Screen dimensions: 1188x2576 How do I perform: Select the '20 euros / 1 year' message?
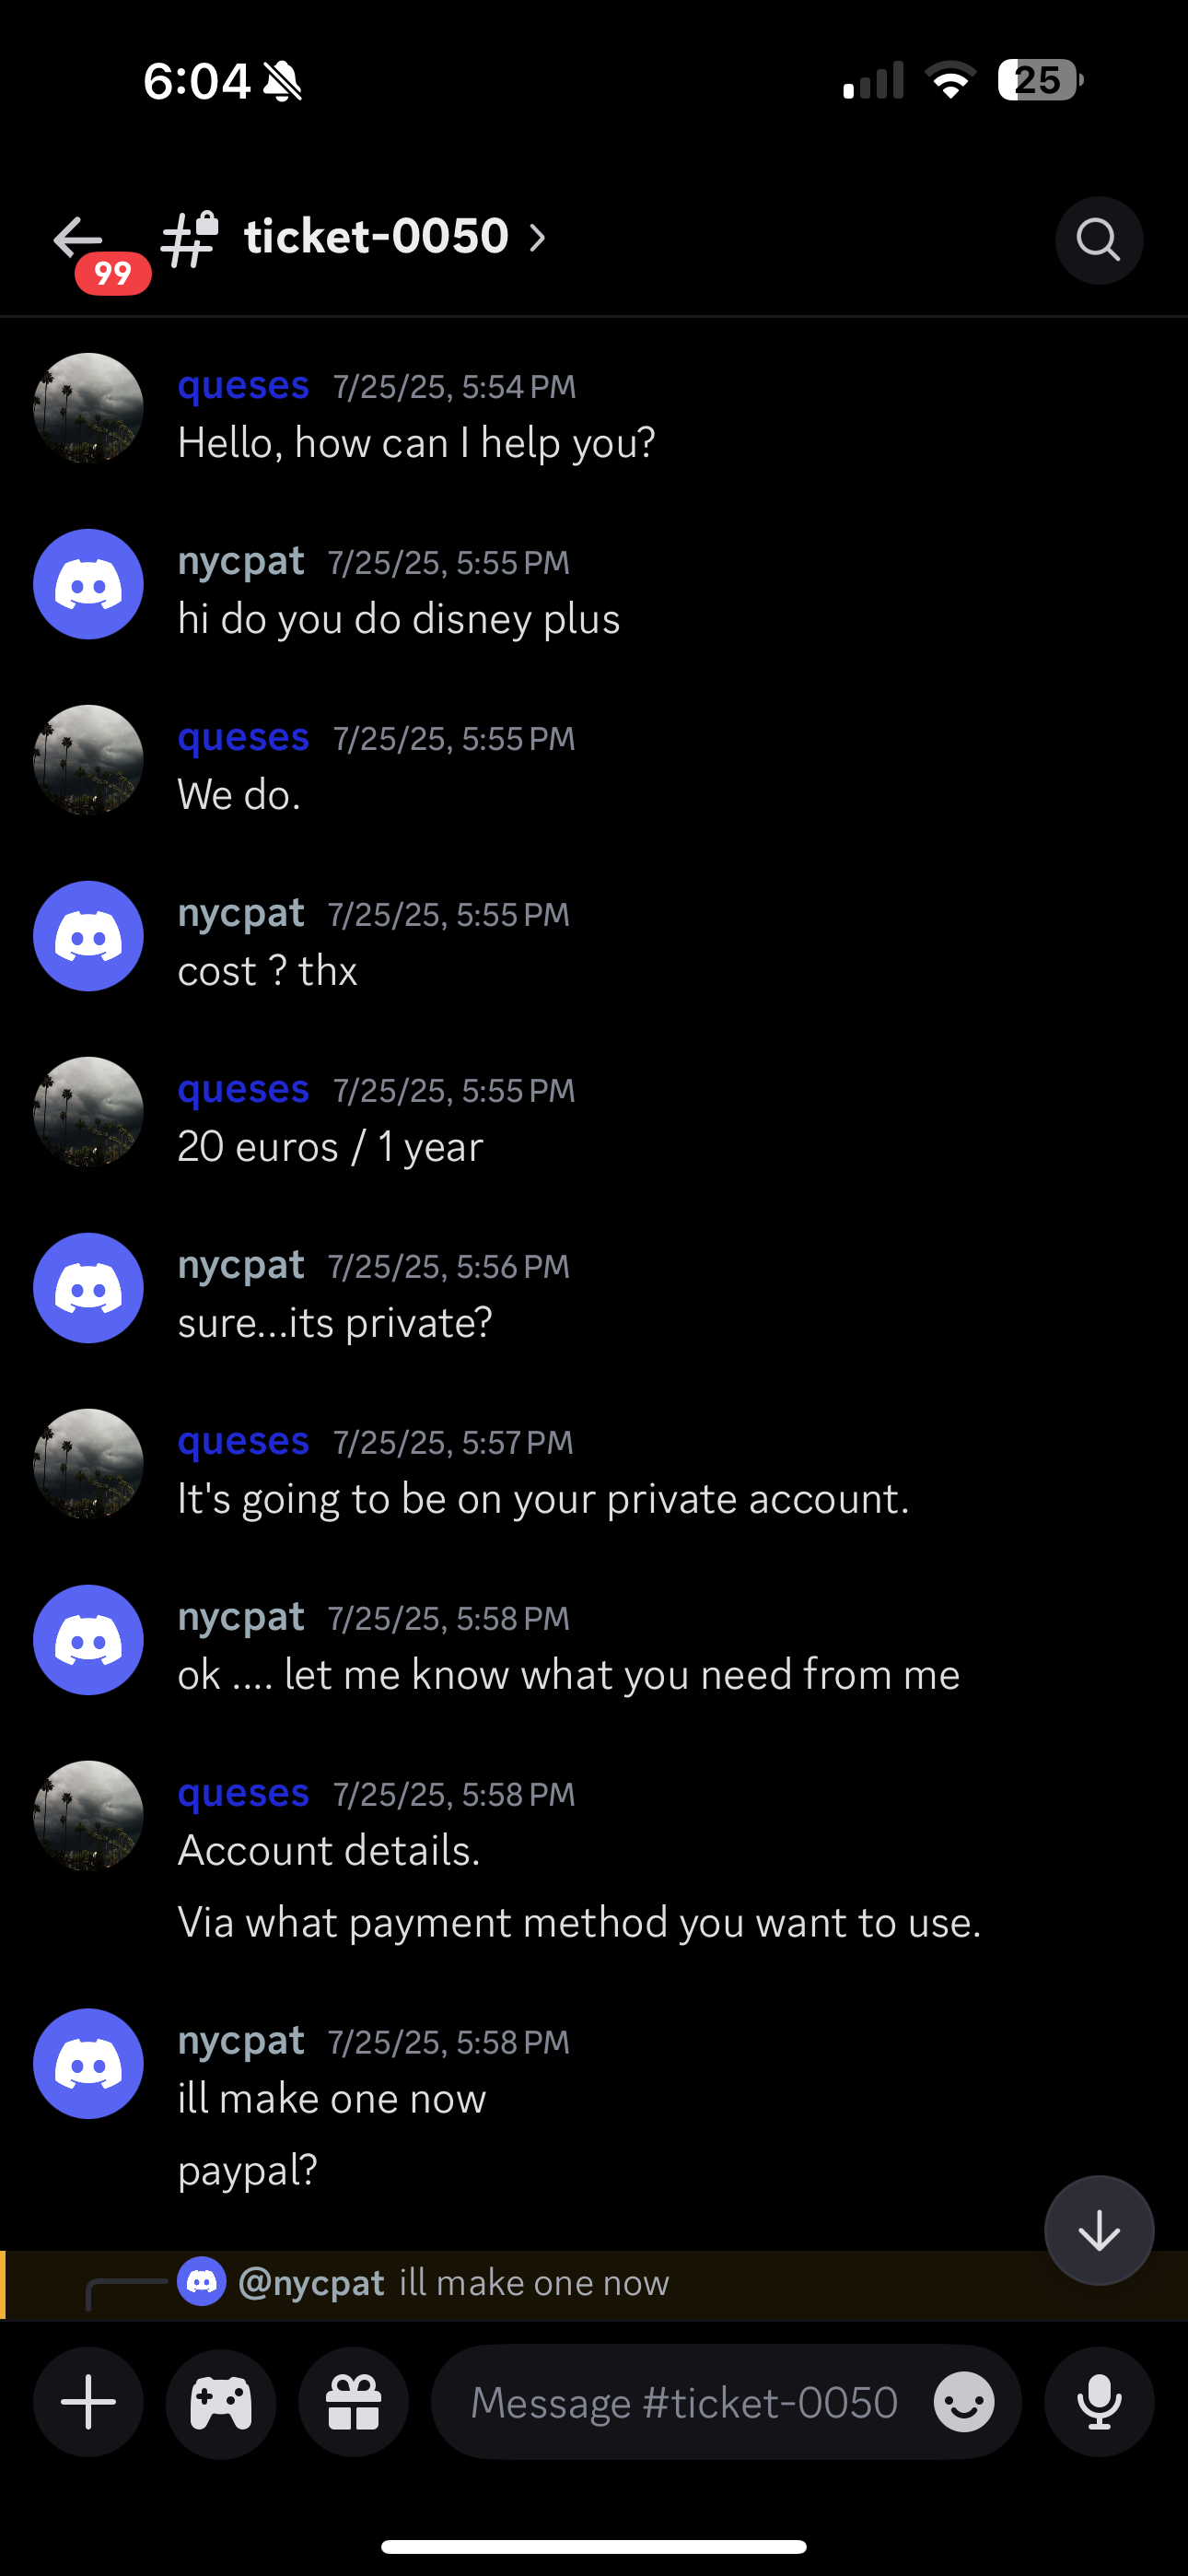[x=330, y=1147]
